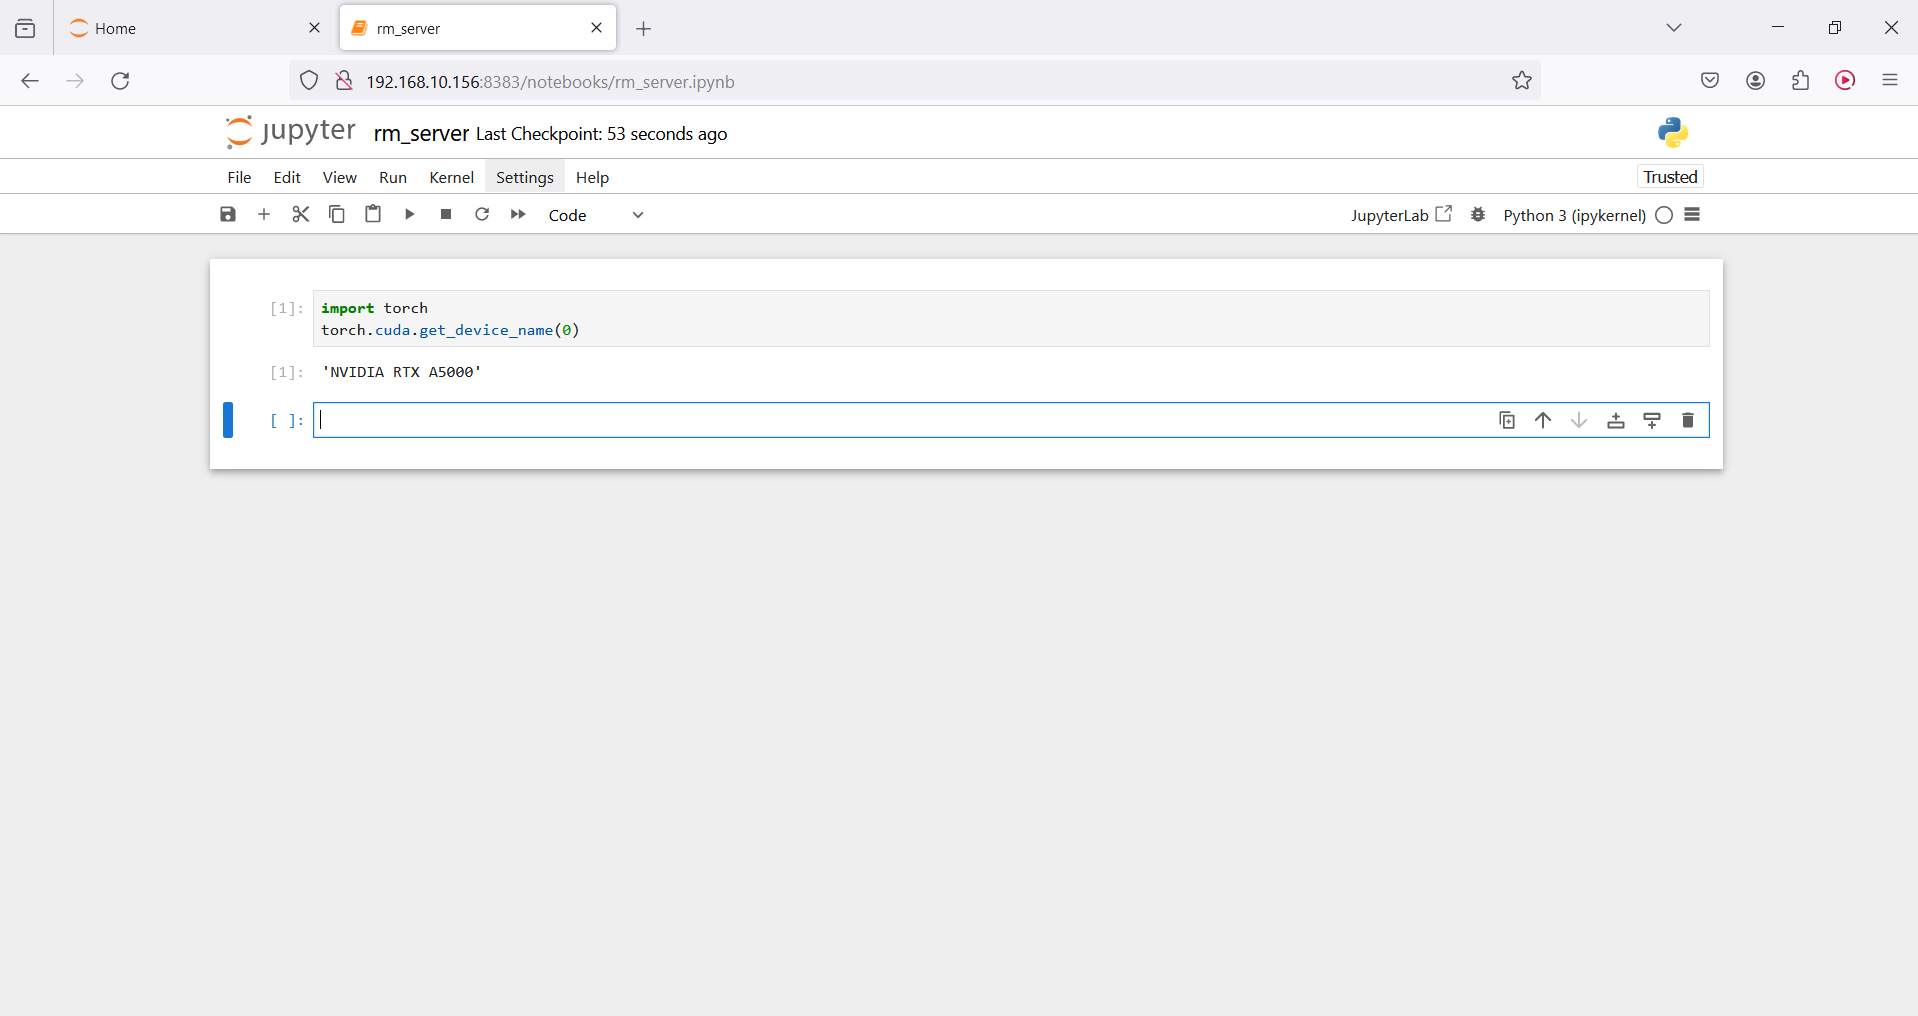Move the active cell down

click(x=1579, y=420)
